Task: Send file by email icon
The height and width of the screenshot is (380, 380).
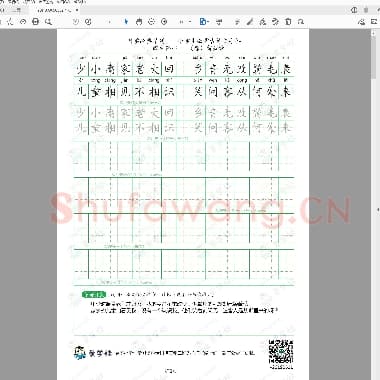Action: (374, 22)
